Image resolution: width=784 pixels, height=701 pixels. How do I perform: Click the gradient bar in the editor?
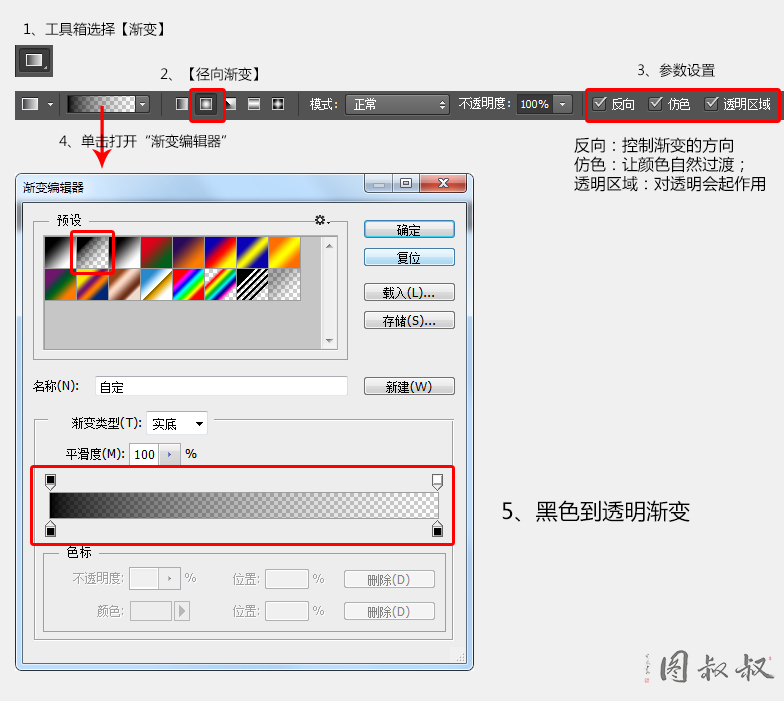pyautogui.click(x=244, y=506)
